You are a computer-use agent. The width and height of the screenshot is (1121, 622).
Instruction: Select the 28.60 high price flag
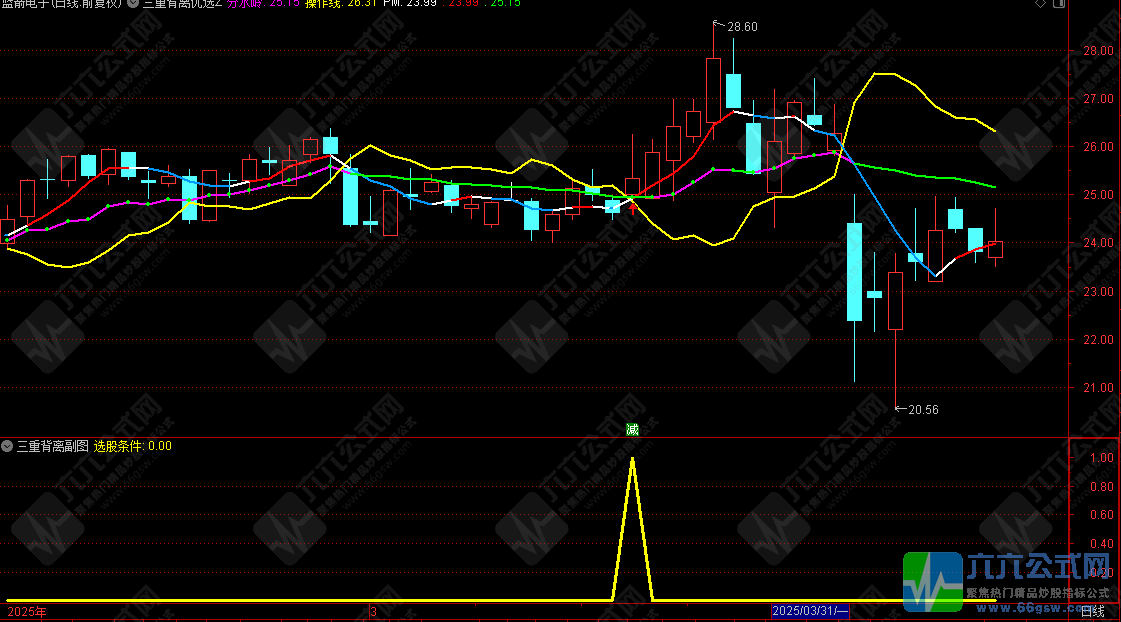click(x=740, y=26)
